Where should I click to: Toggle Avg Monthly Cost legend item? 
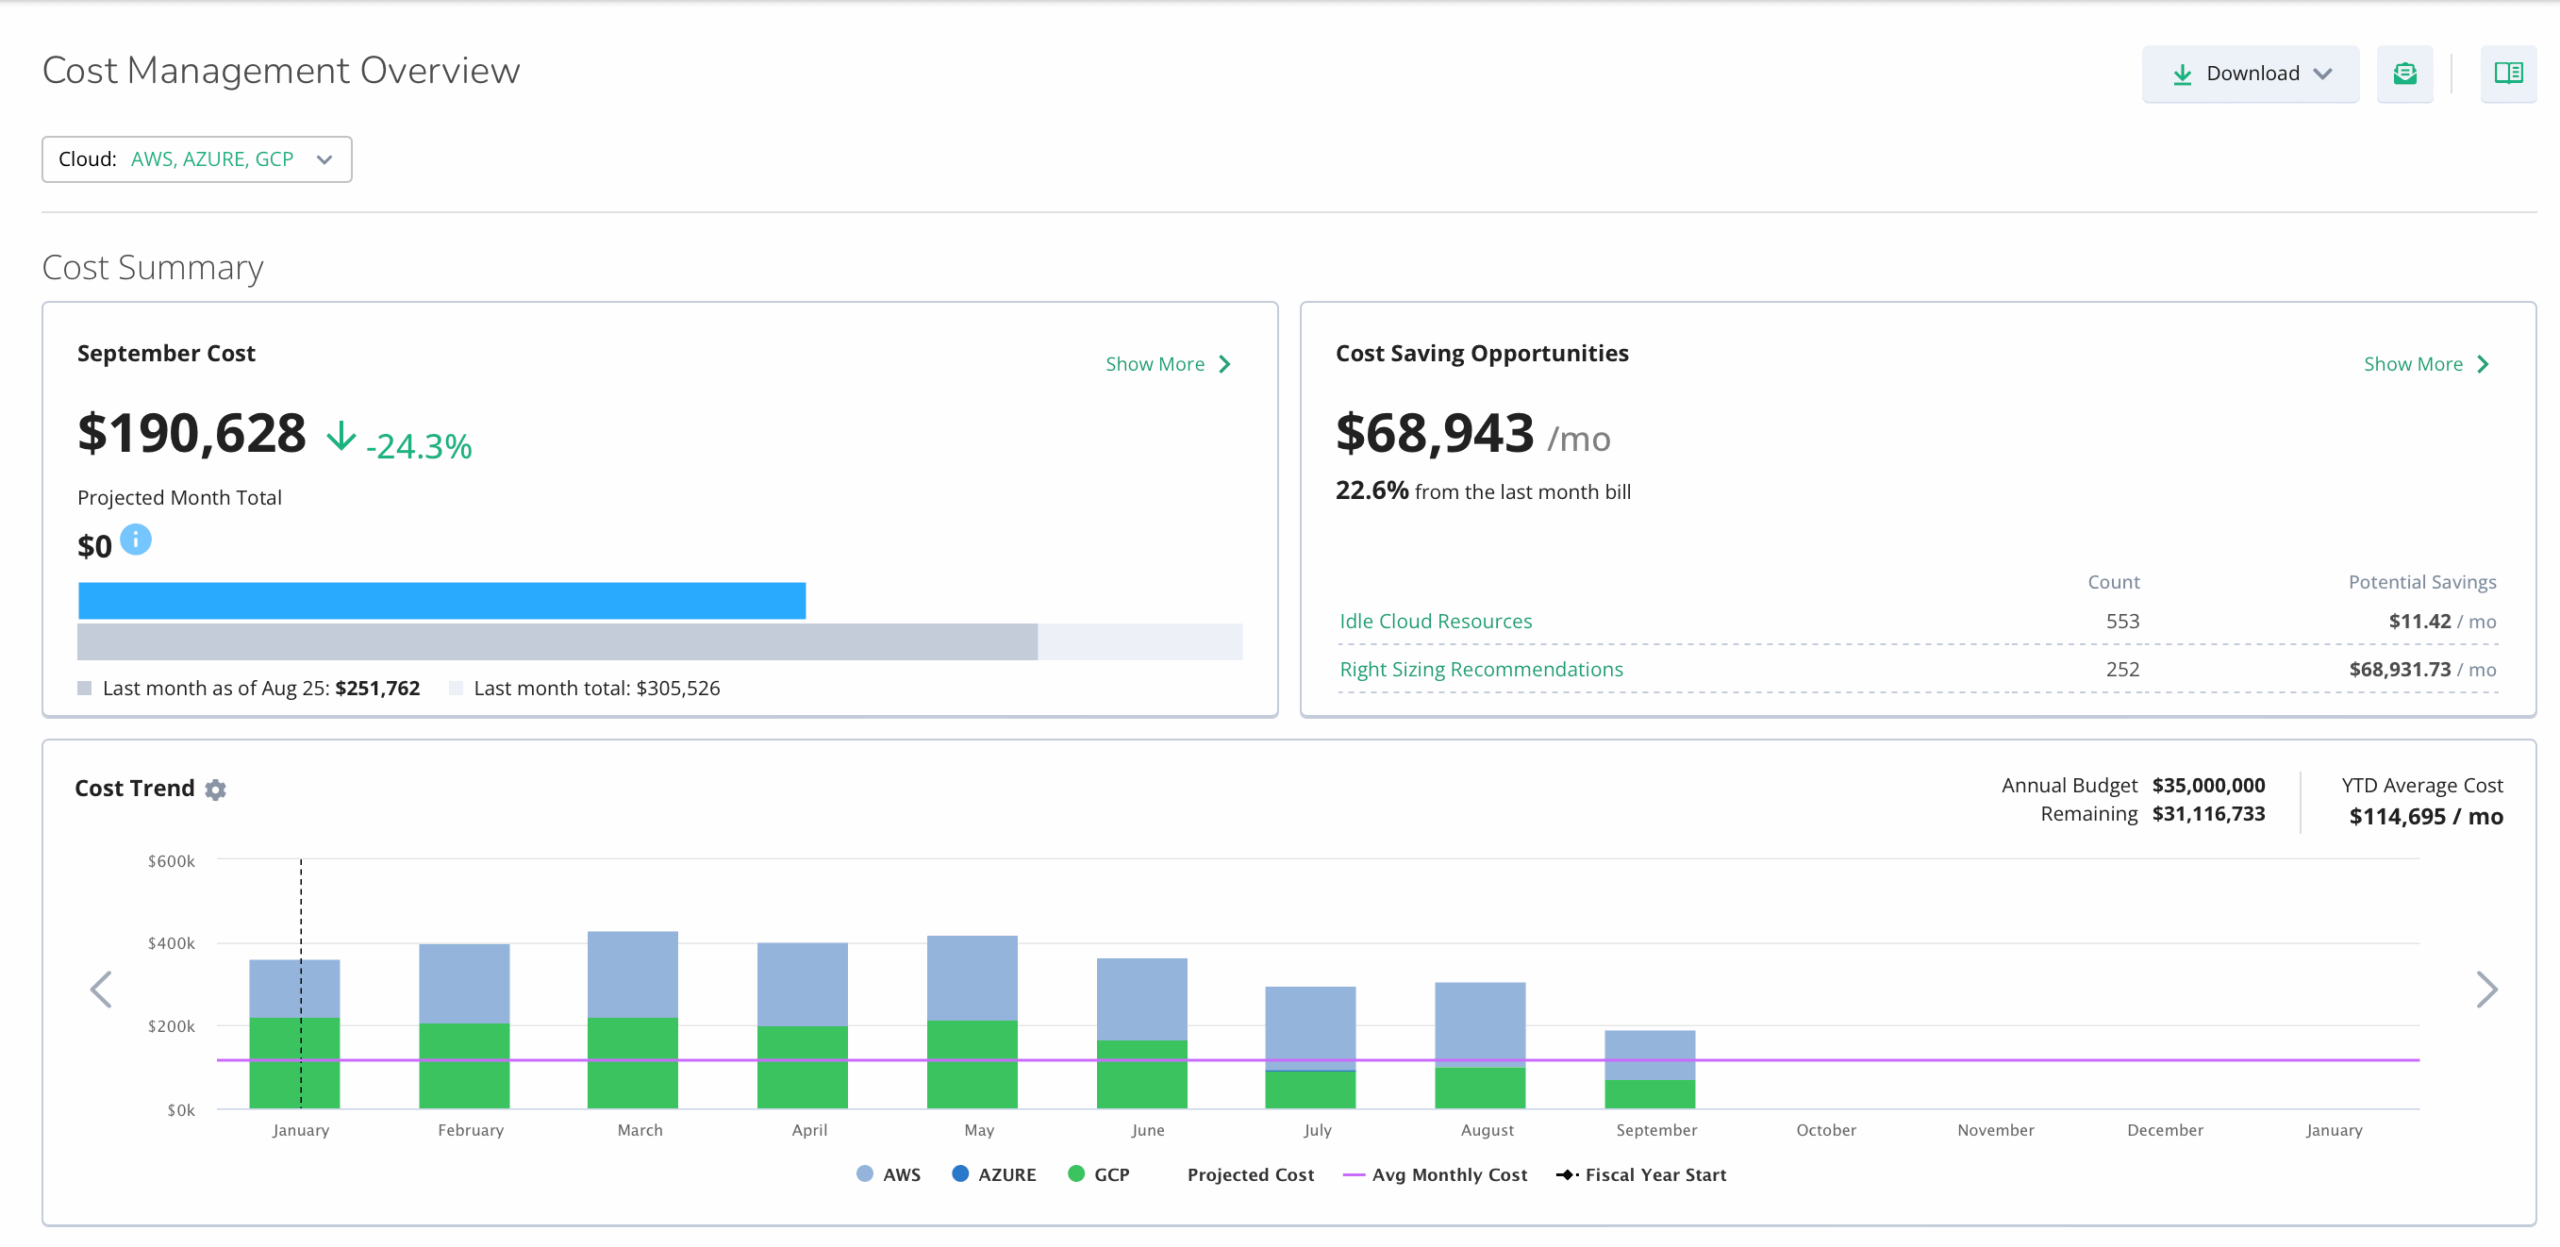pyautogui.click(x=1435, y=1174)
